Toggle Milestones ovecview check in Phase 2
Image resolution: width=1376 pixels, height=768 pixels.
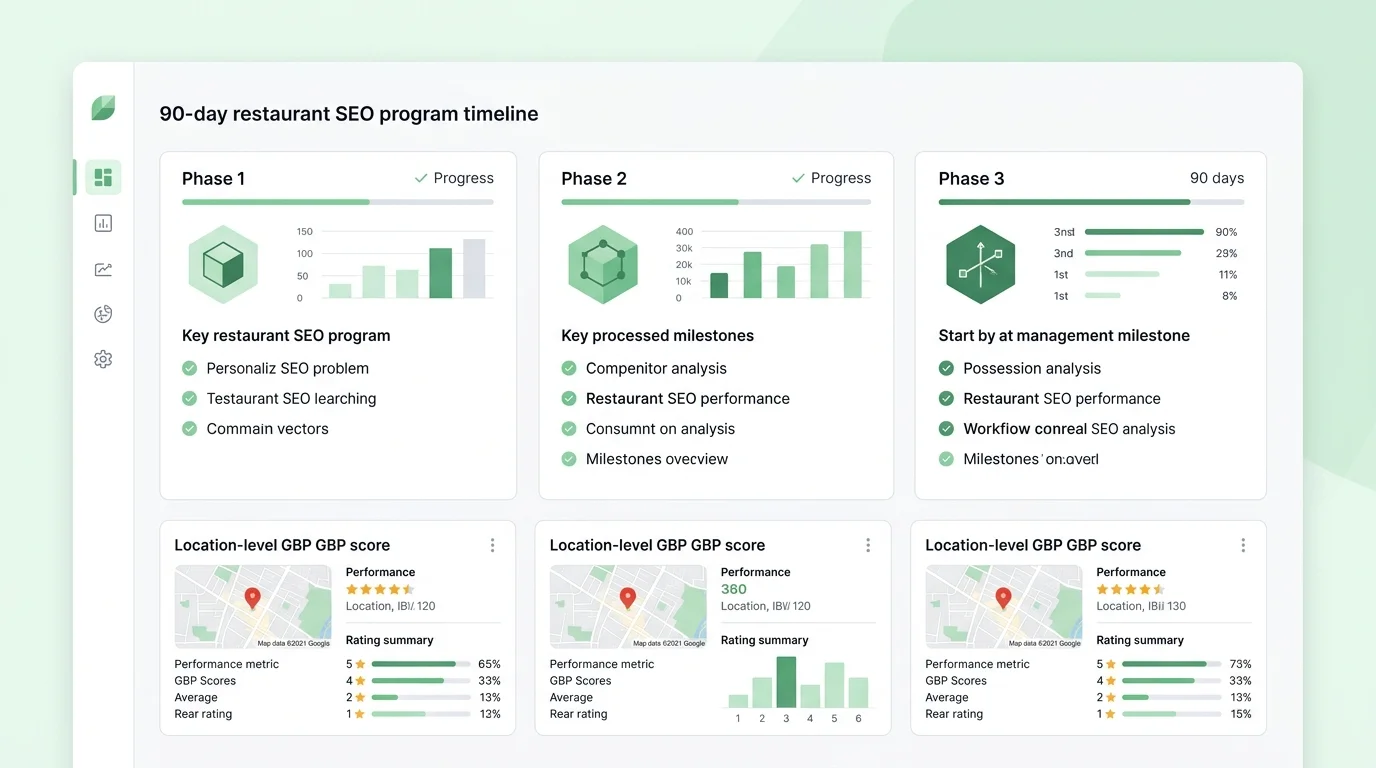pyautogui.click(x=569, y=459)
